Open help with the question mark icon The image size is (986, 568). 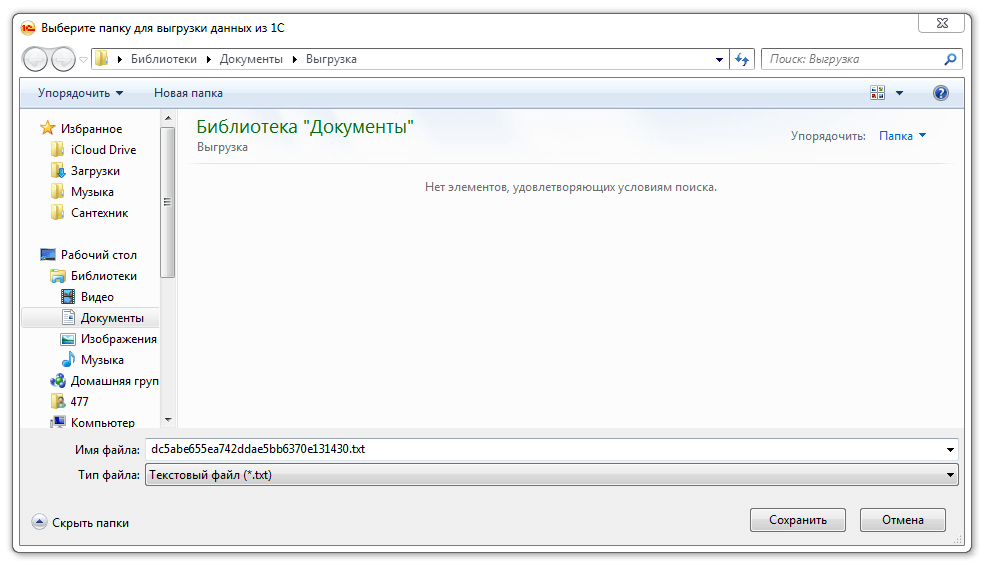[x=940, y=93]
